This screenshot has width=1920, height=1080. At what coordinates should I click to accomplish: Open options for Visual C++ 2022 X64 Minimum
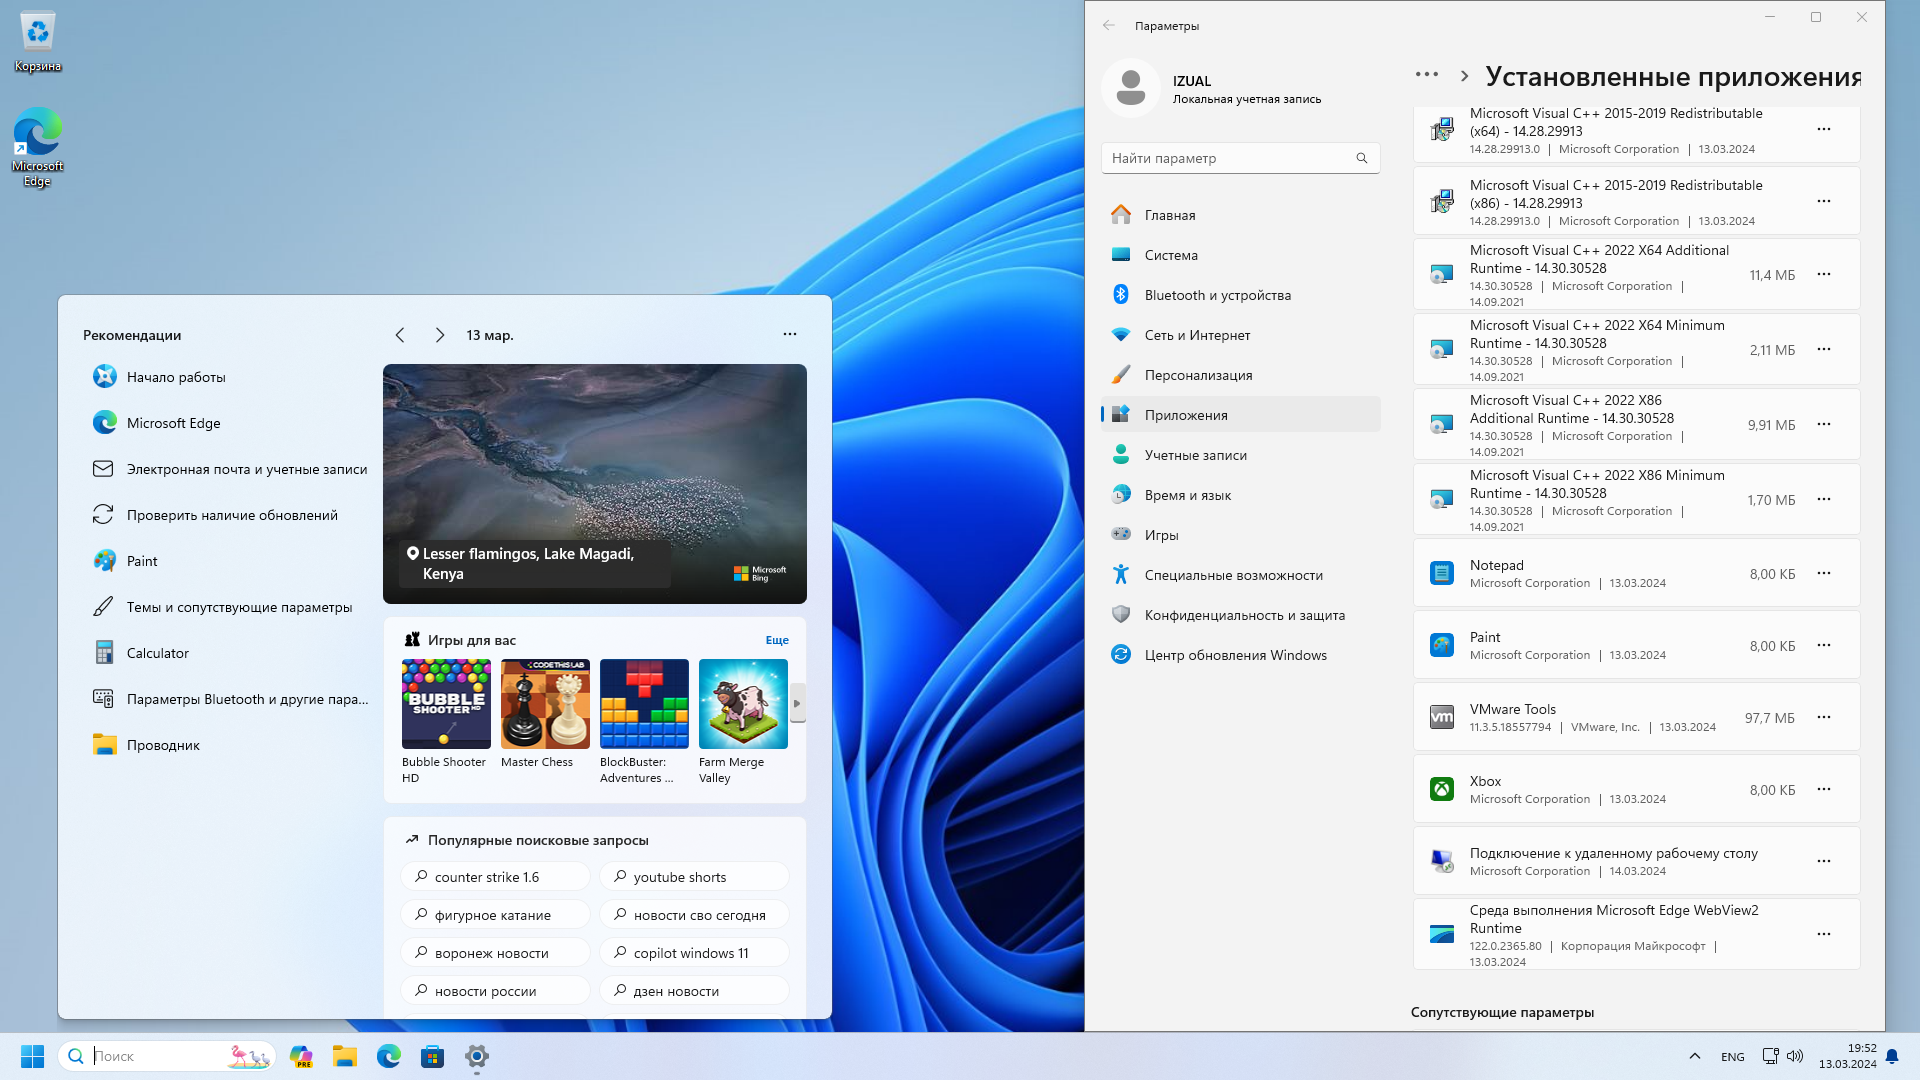click(x=1824, y=350)
